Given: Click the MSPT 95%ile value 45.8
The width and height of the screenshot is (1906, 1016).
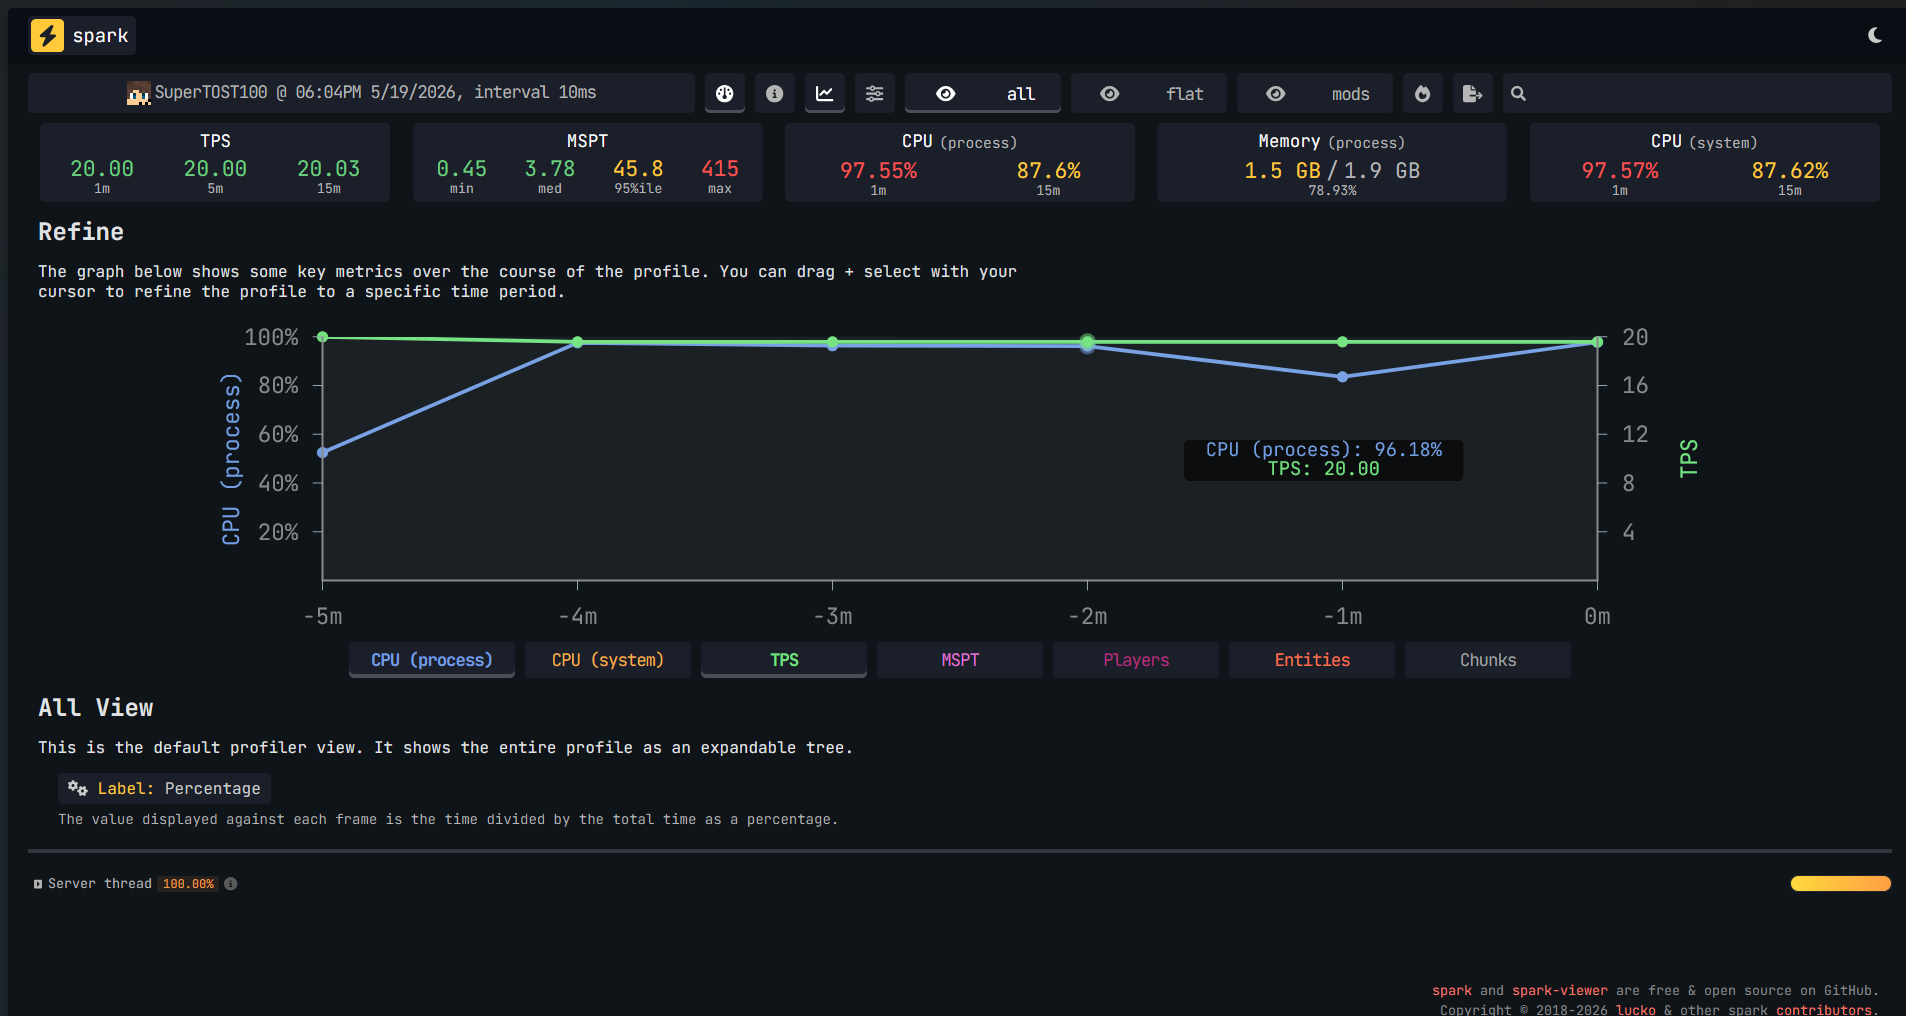Looking at the screenshot, I should click(638, 169).
